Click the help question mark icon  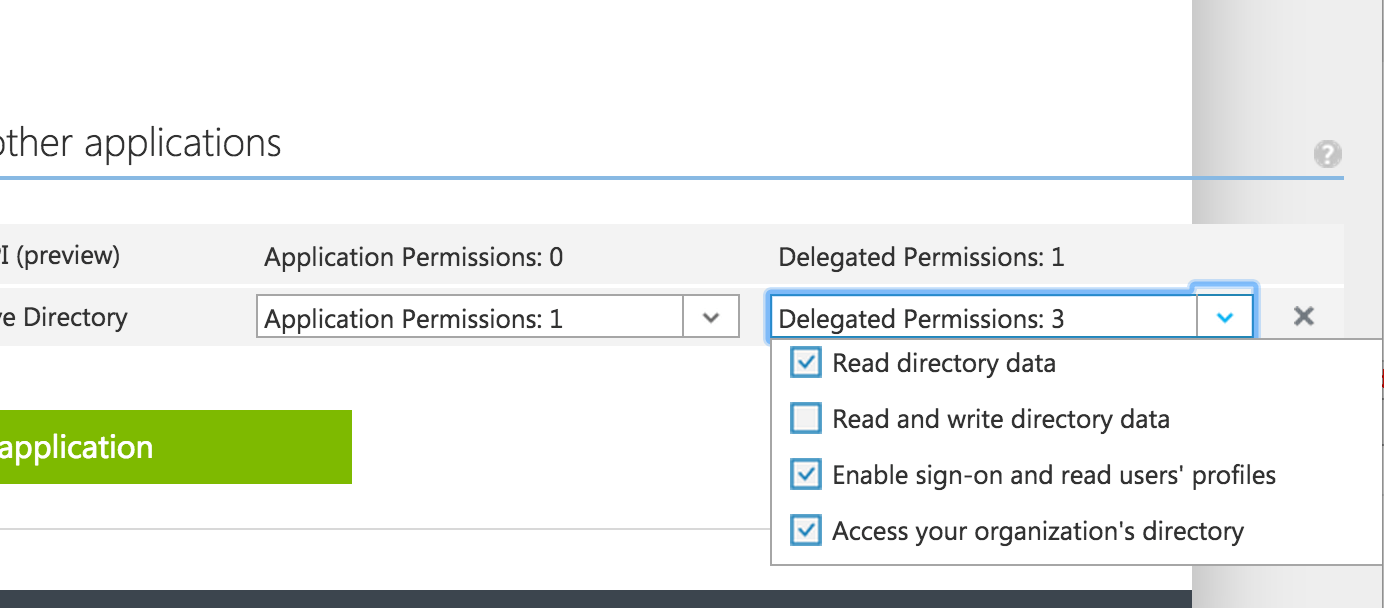1328,155
